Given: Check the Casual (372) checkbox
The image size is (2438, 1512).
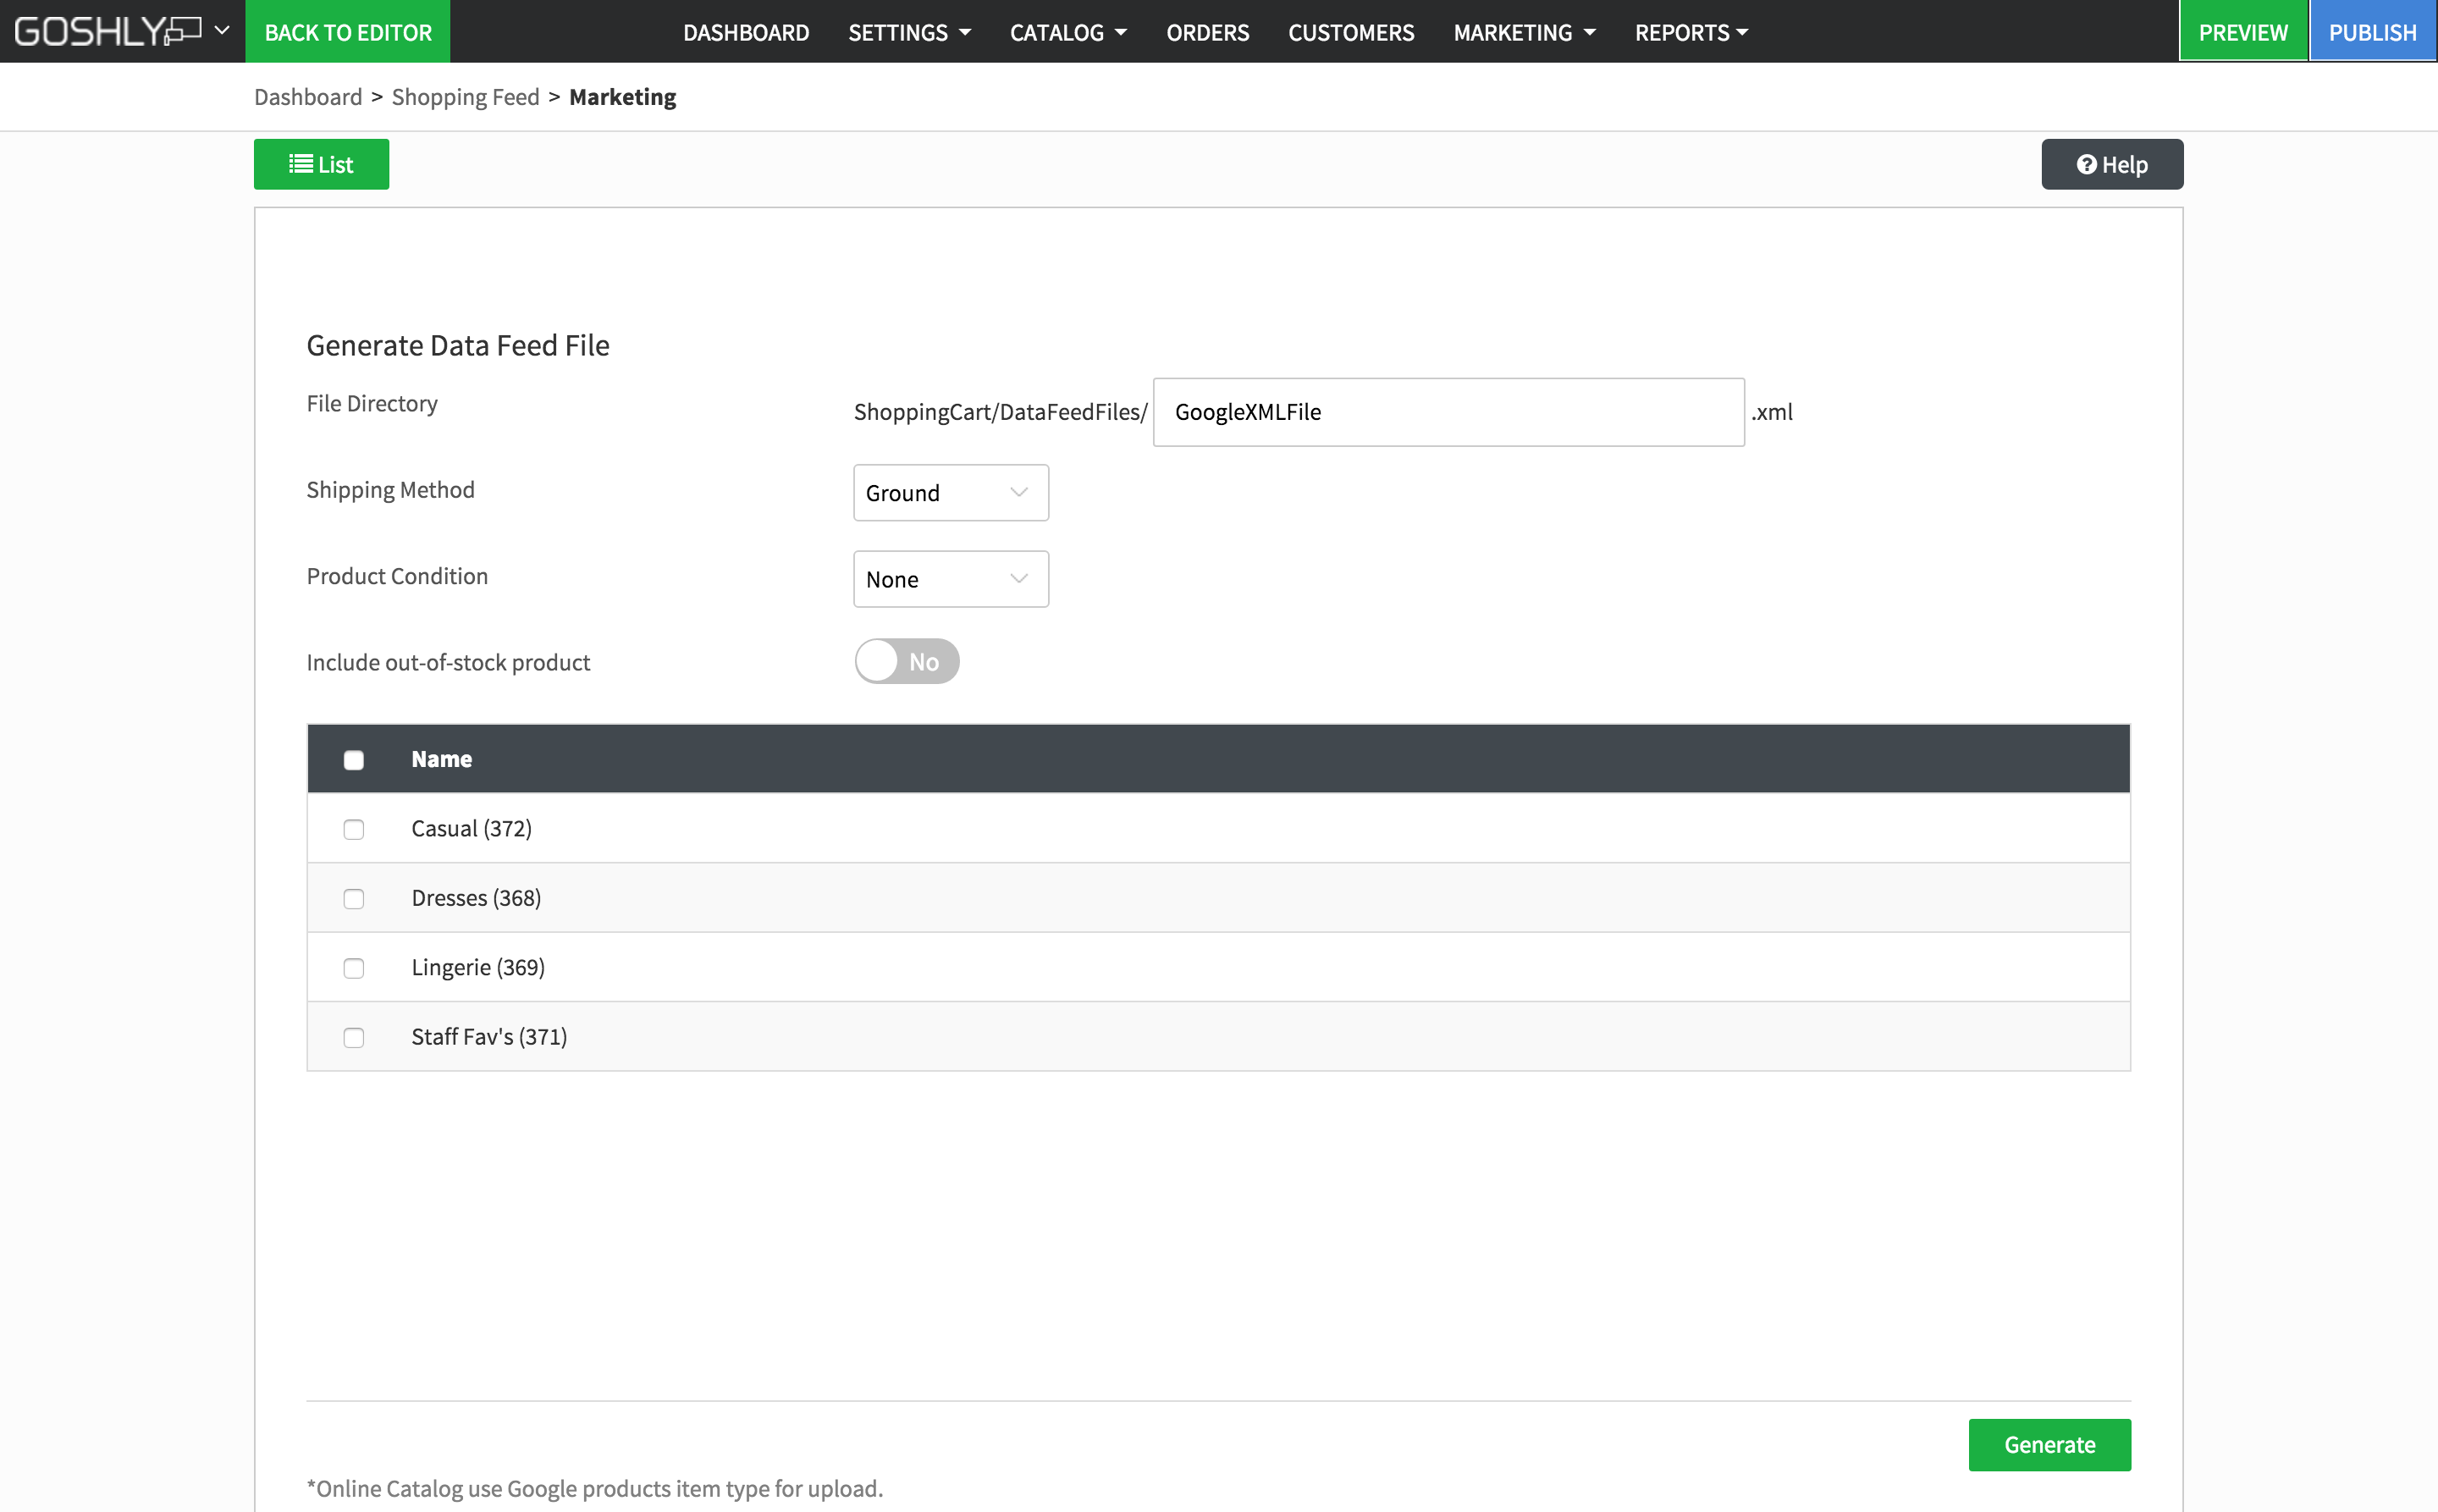Looking at the screenshot, I should point(353,829).
